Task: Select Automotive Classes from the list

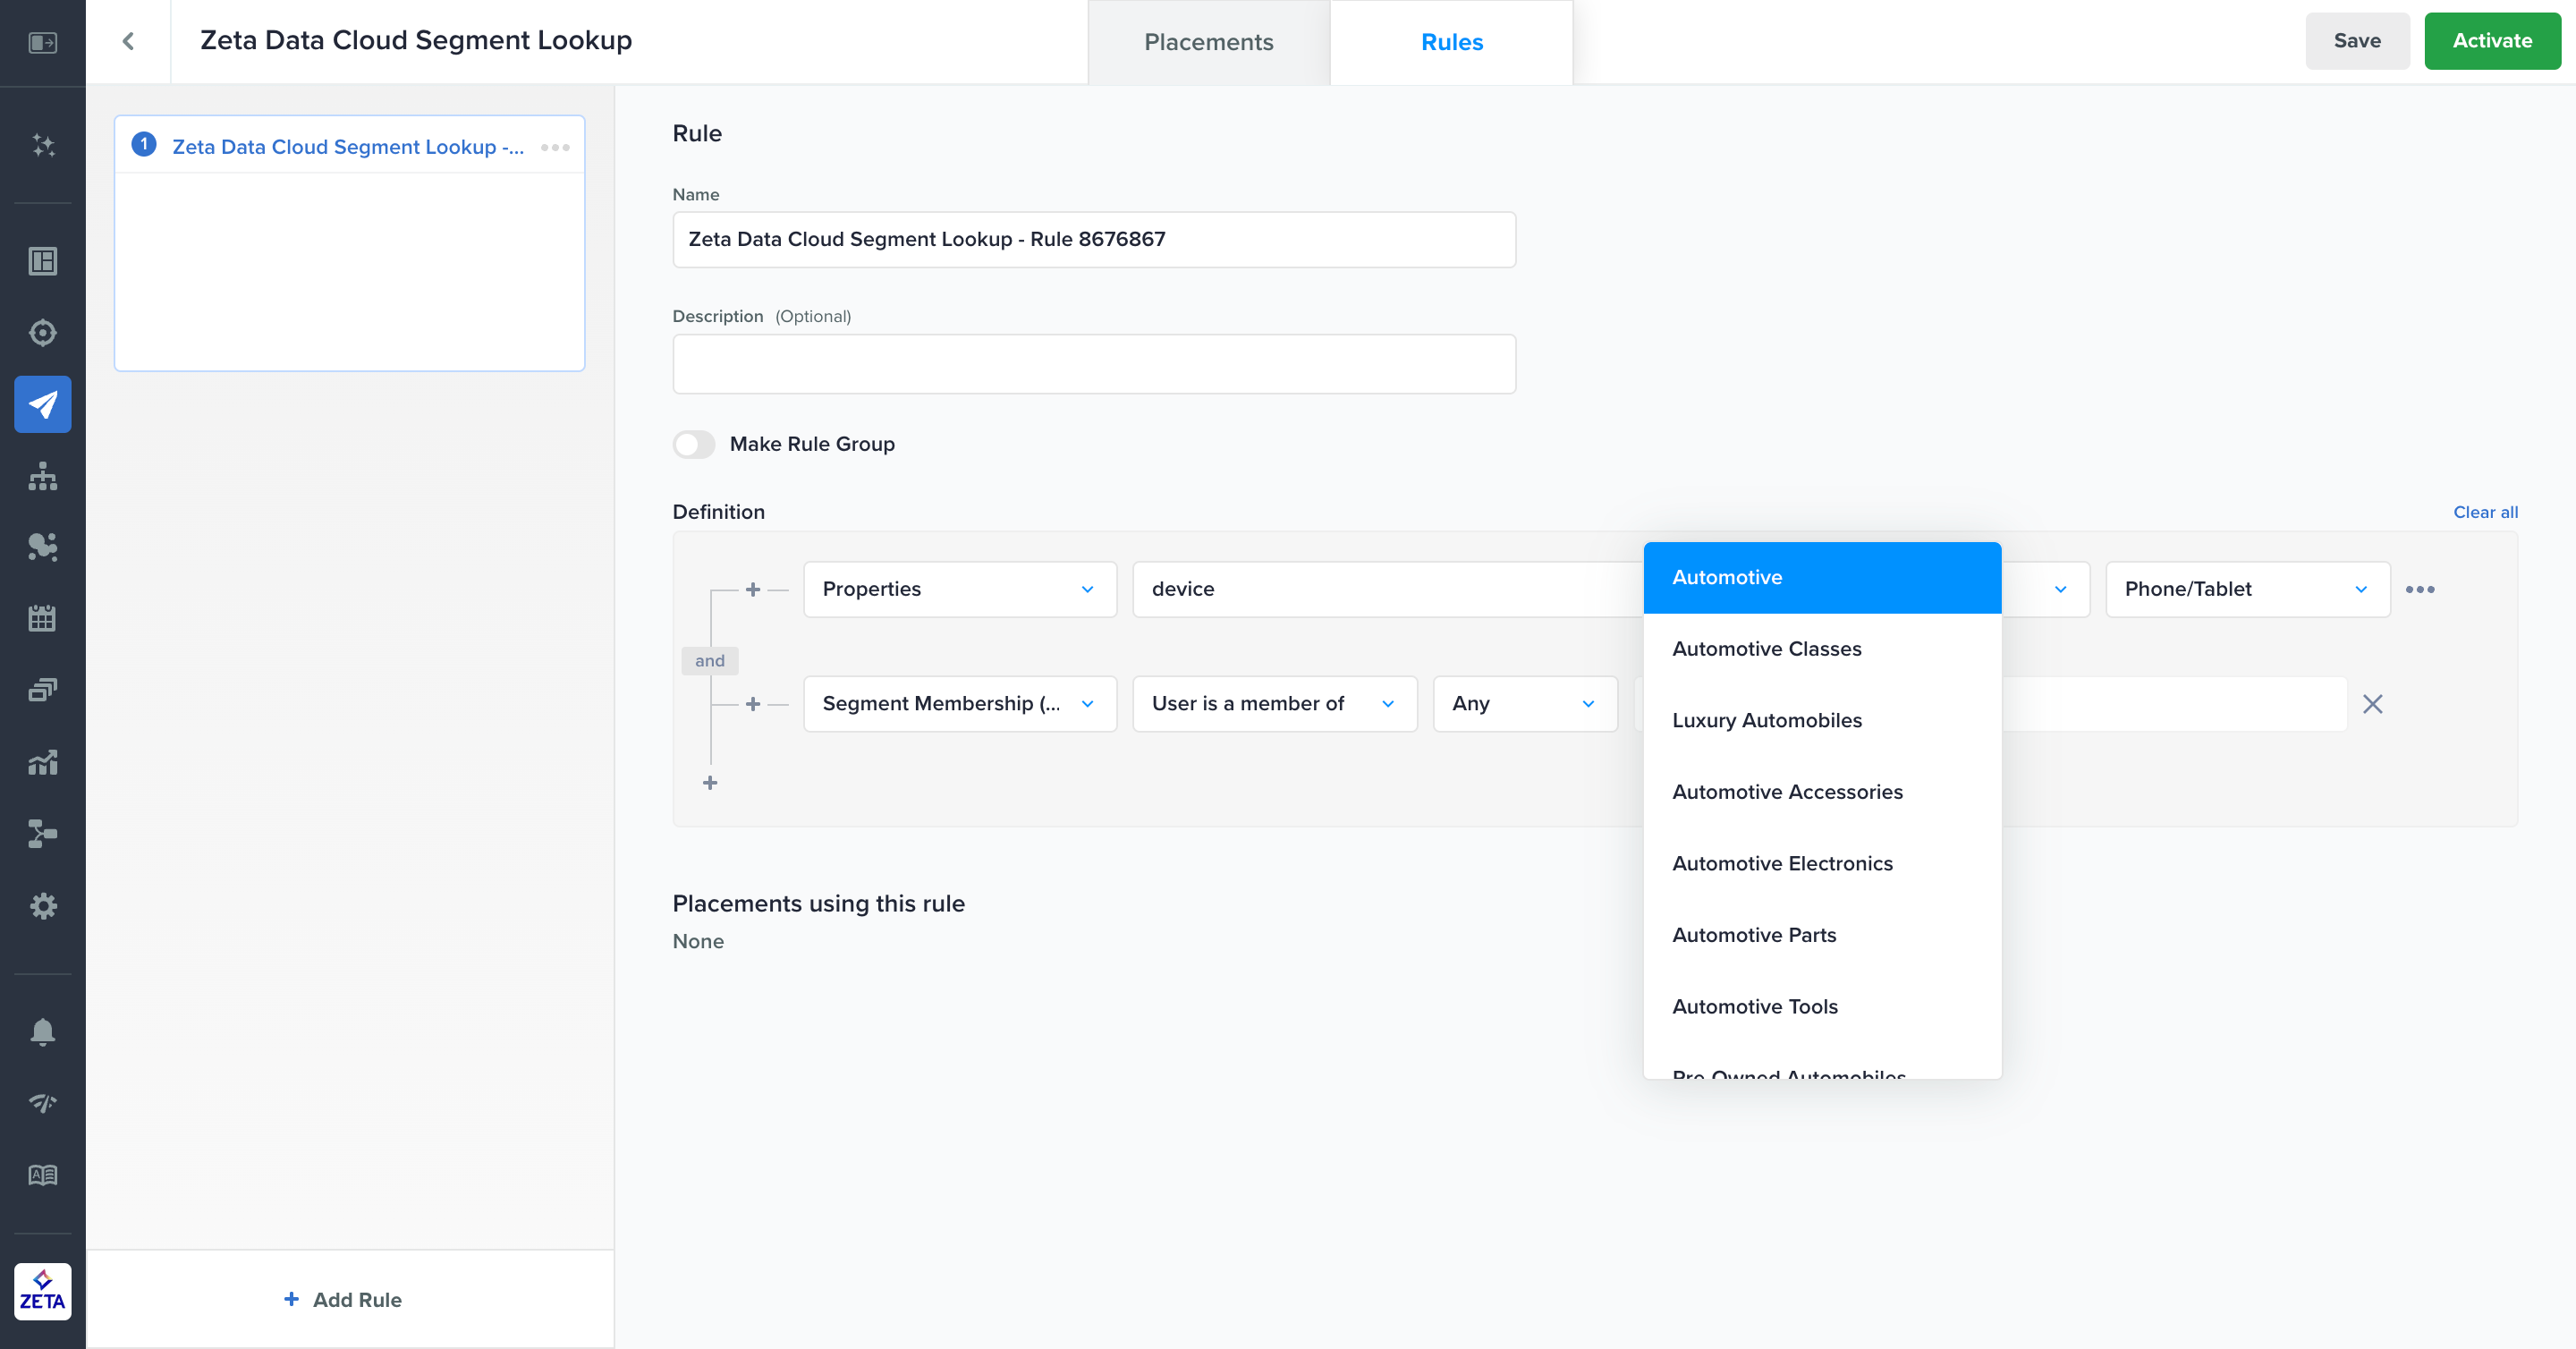Action: tap(1766, 649)
